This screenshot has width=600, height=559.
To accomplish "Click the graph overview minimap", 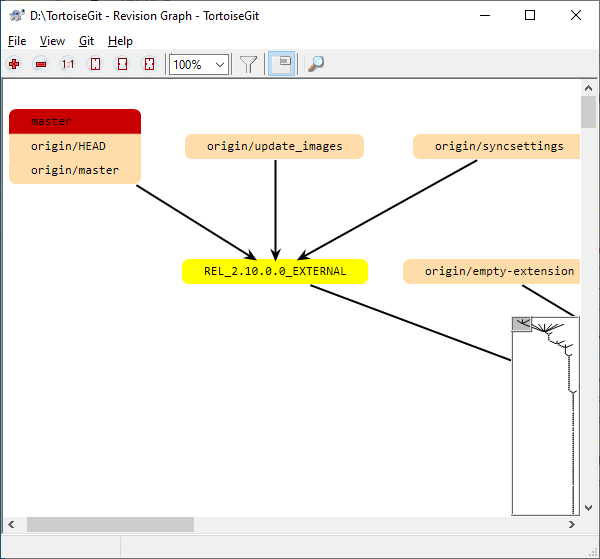I will coord(545,420).
